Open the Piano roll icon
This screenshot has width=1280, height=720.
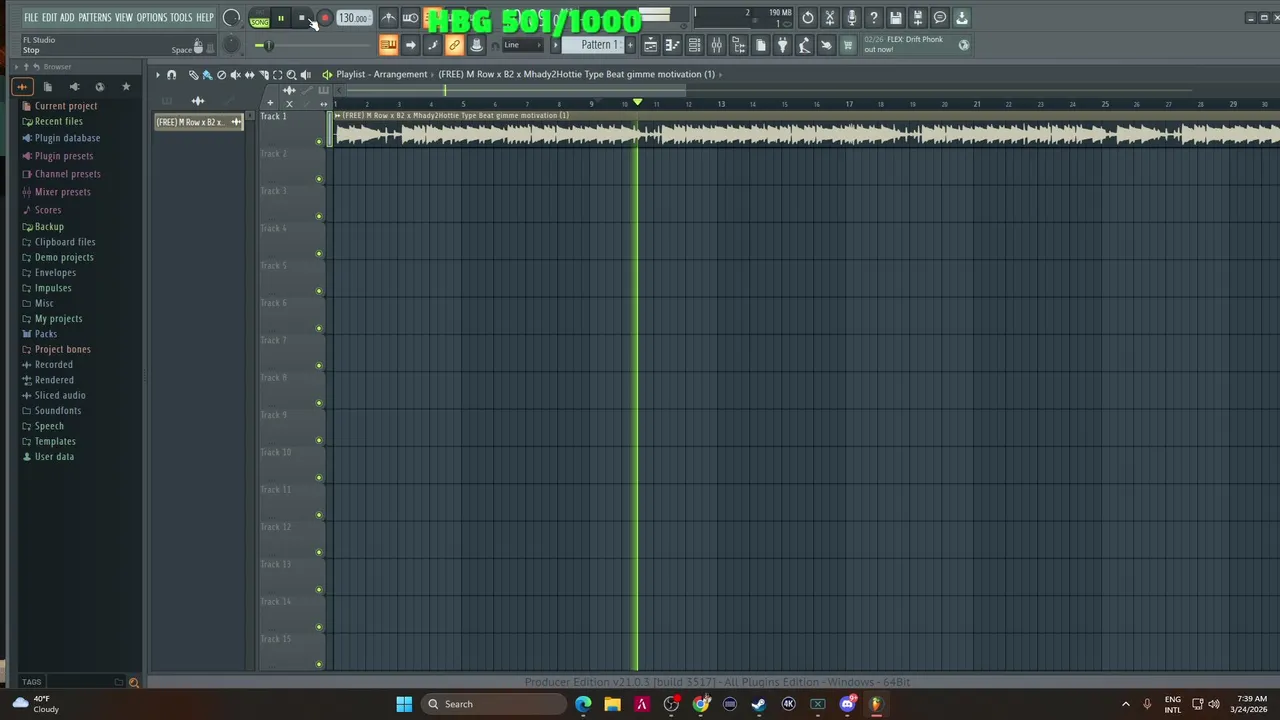click(672, 45)
